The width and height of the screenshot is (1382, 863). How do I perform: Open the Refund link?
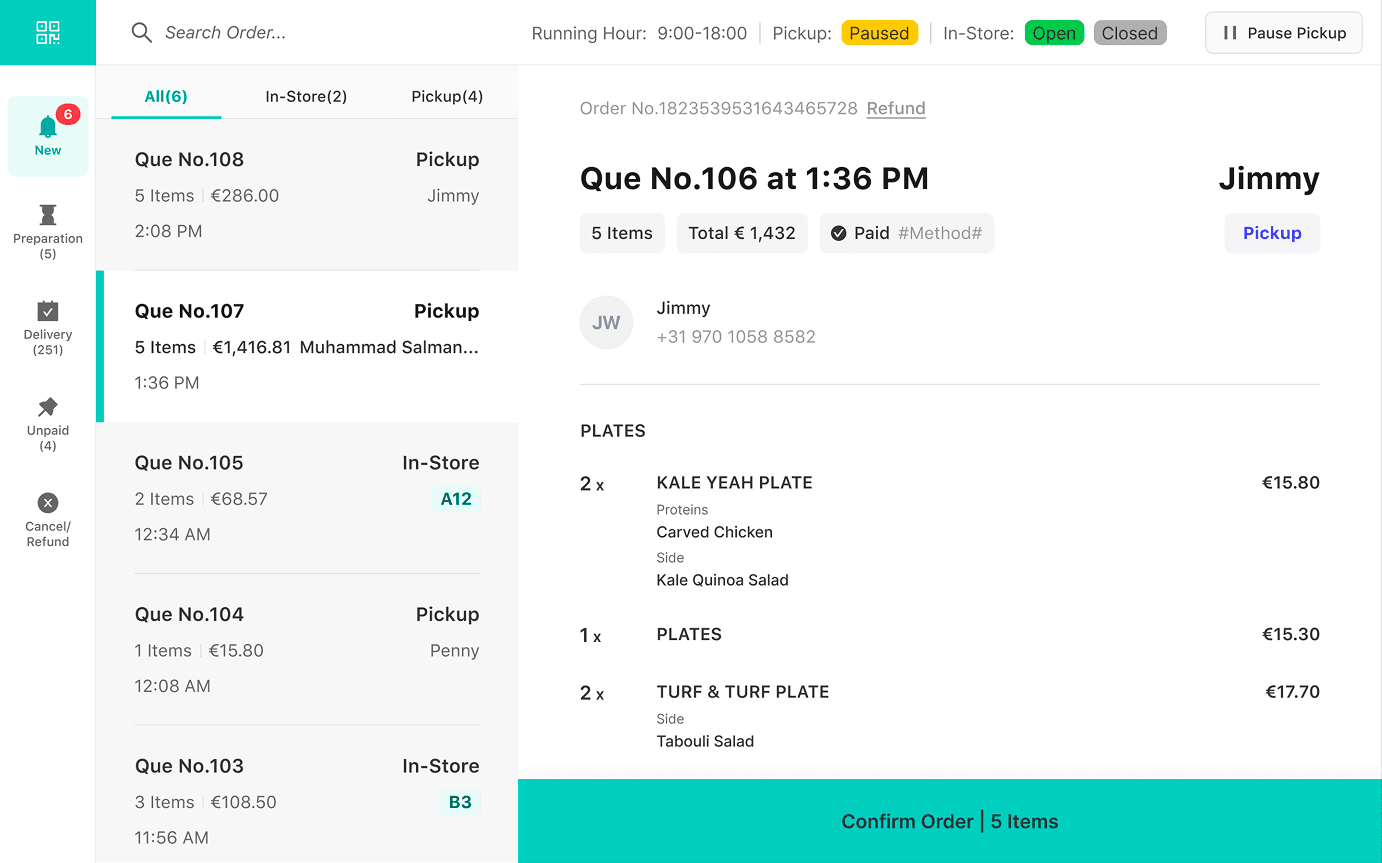coord(895,108)
